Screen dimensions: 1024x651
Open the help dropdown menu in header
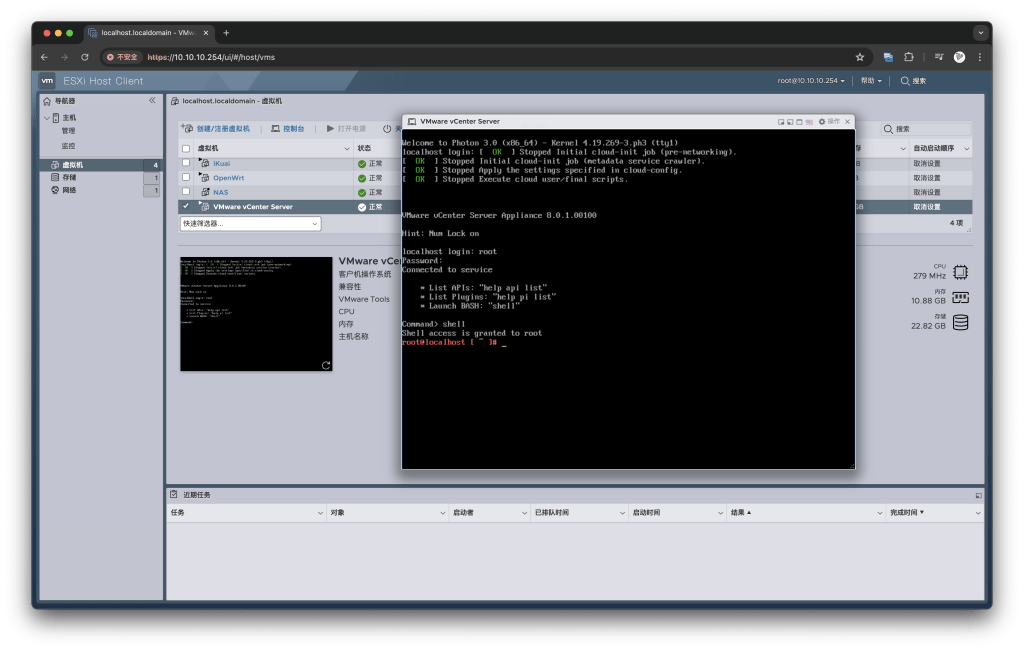(x=871, y=81)
